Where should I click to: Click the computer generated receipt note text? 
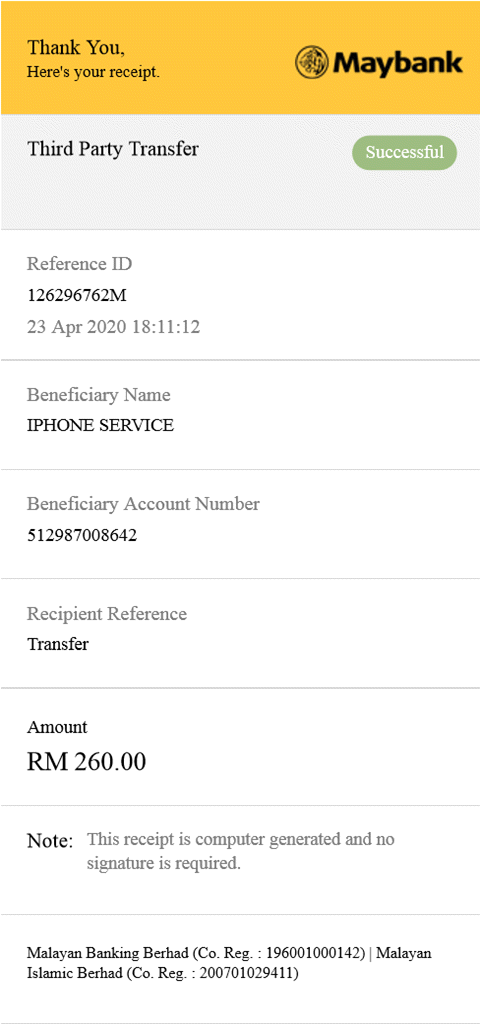[x=241, y=852]
